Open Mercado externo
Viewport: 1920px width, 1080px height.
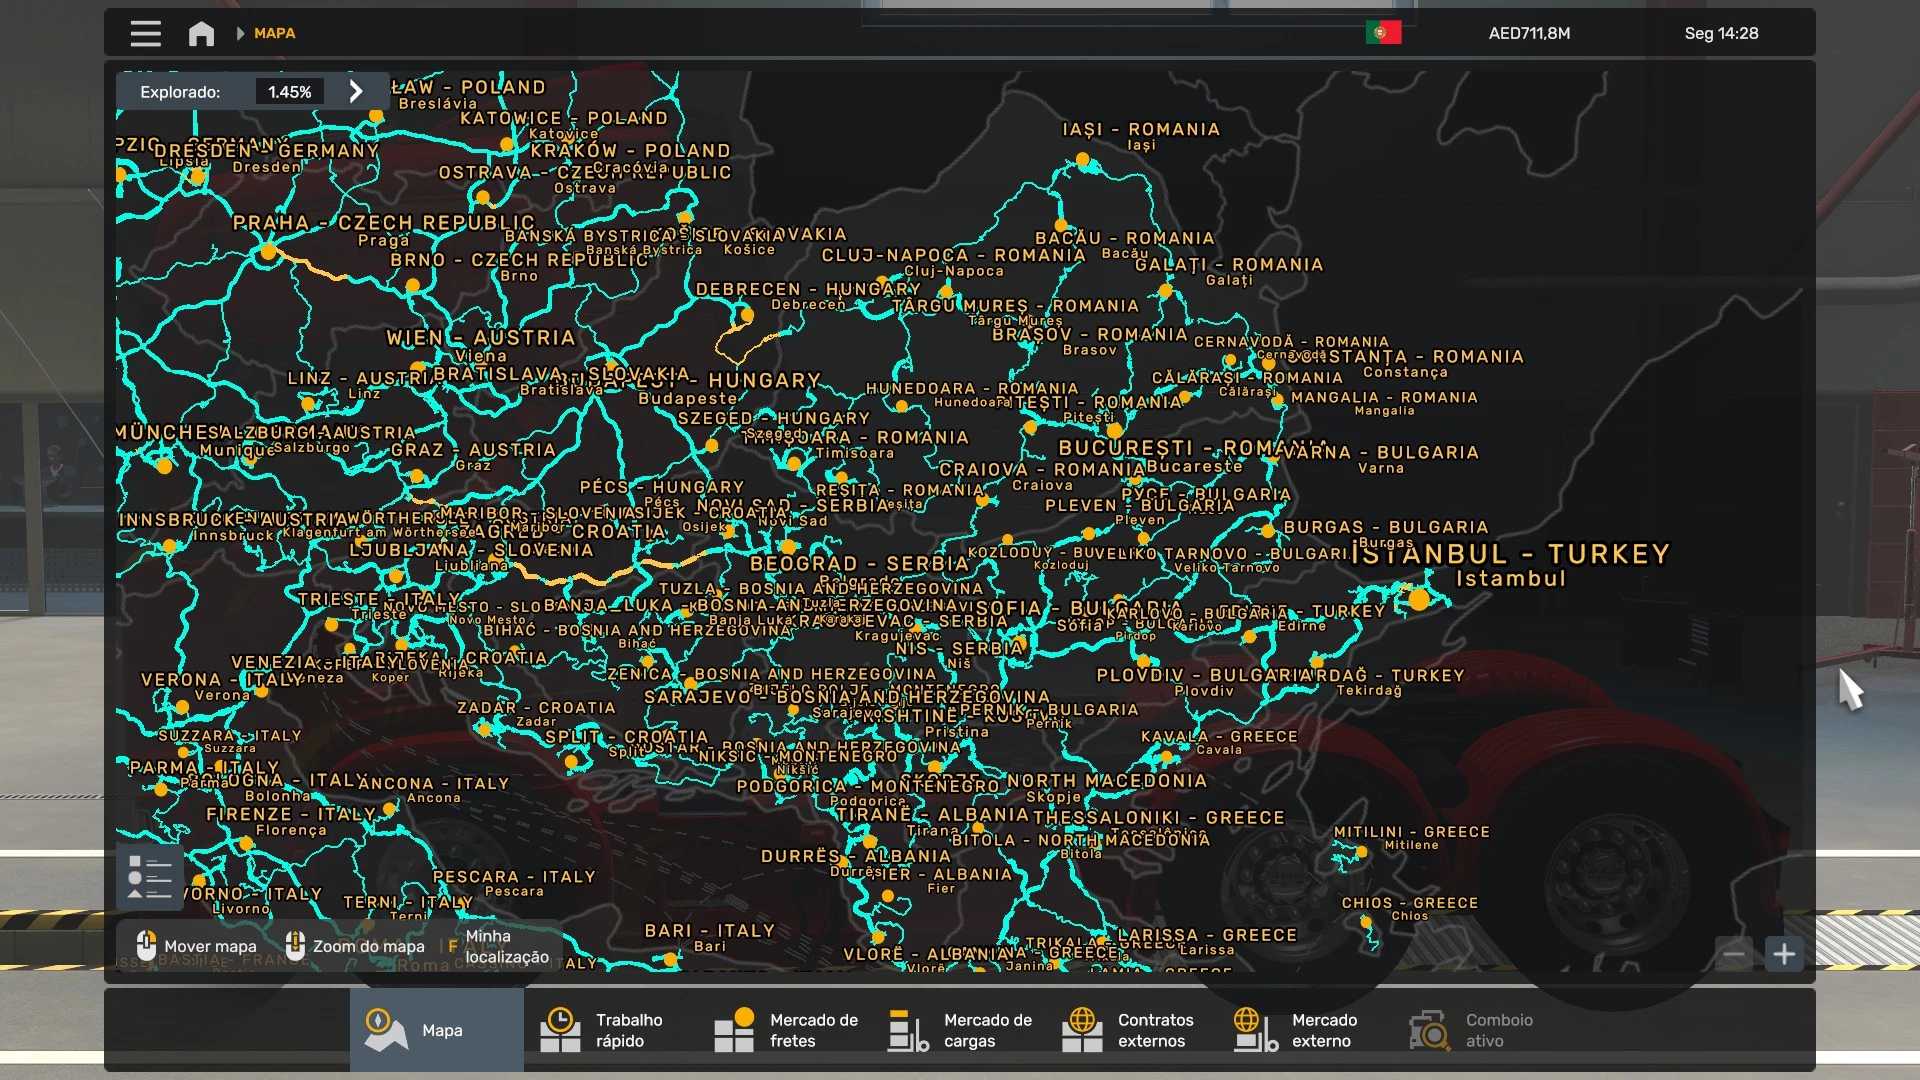pyautogui.click(x=1307, y=1030)
